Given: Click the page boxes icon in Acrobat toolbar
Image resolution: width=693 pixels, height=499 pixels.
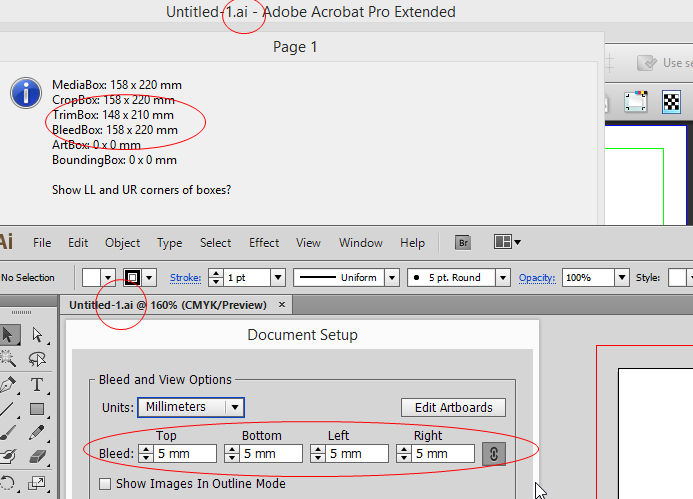Looking at the screenshot, I should tap(636, 102).
